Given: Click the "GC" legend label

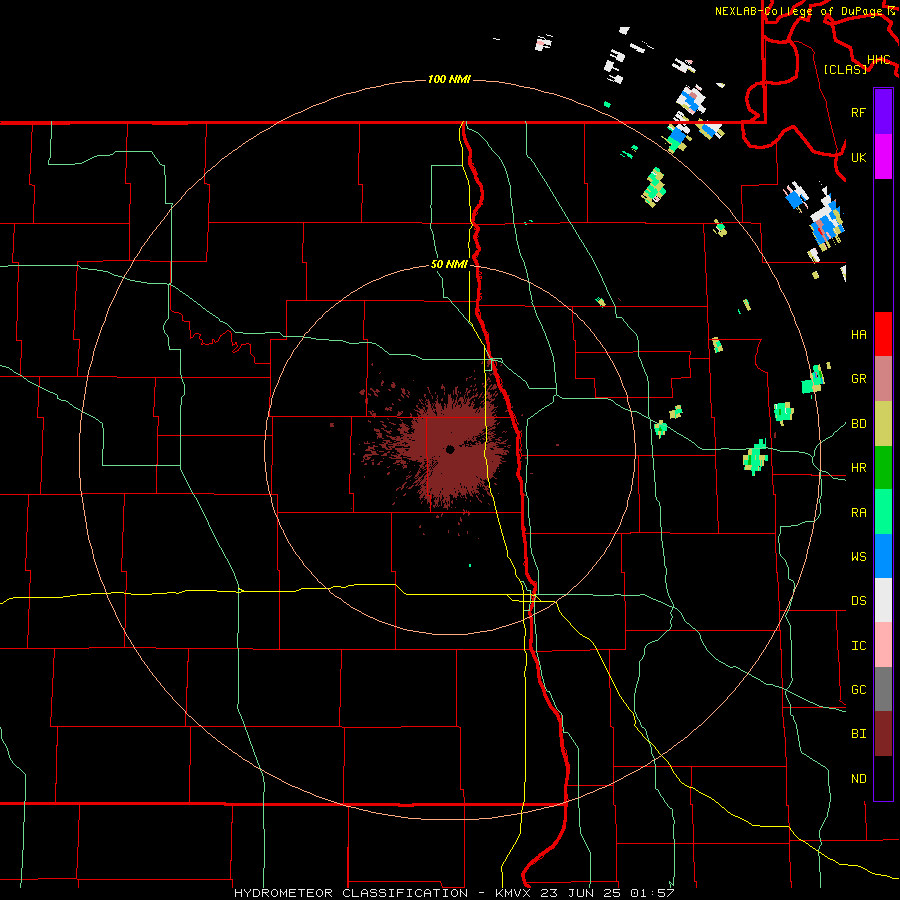Looking at the screenshot, I should click(x=858, y=689).
